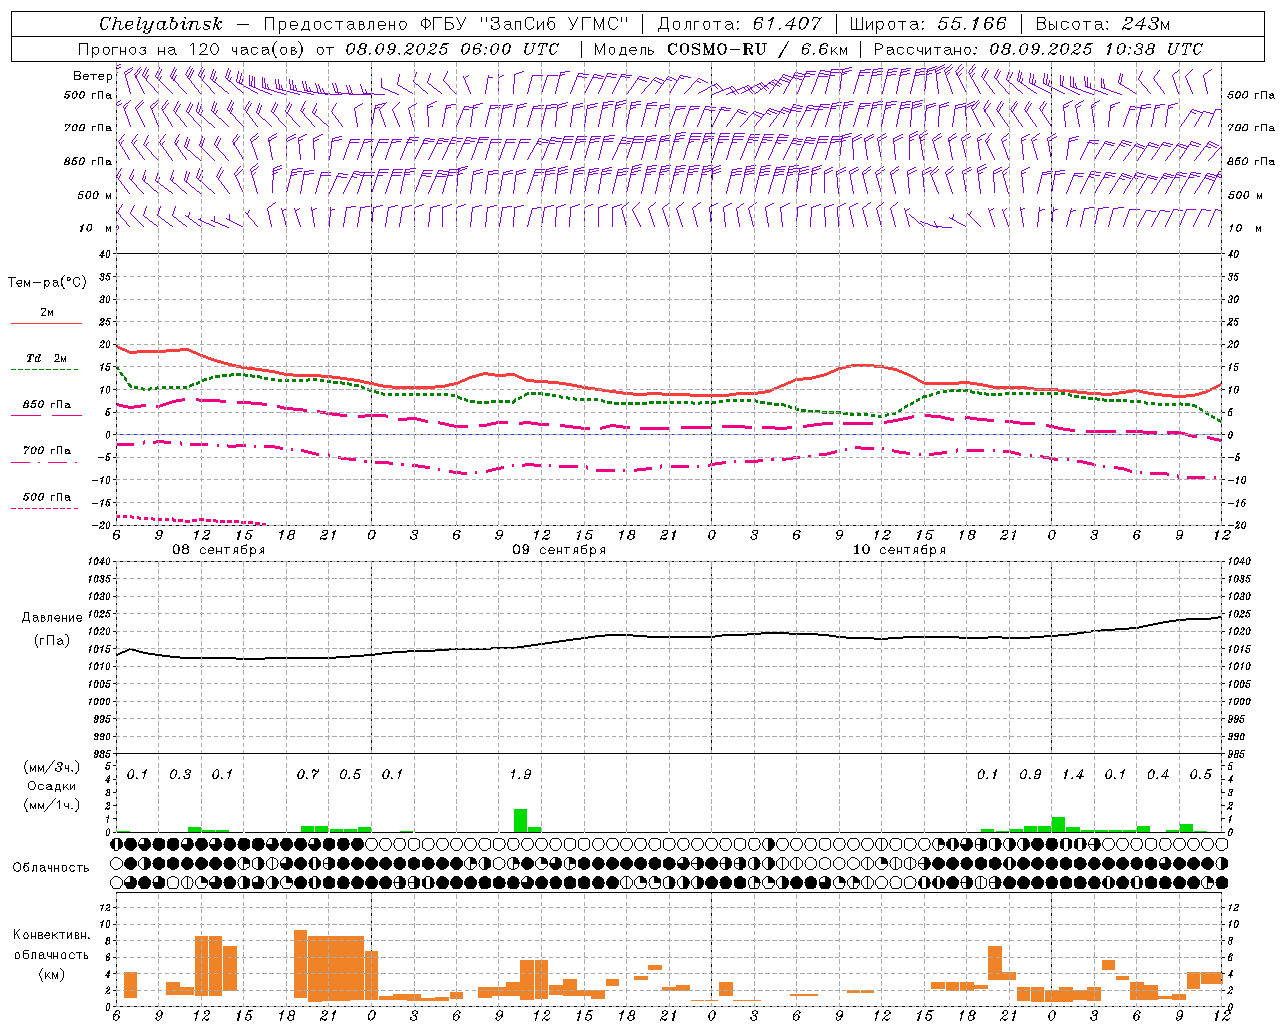Click the '0.3' precipitation amount value

(180, 775)
